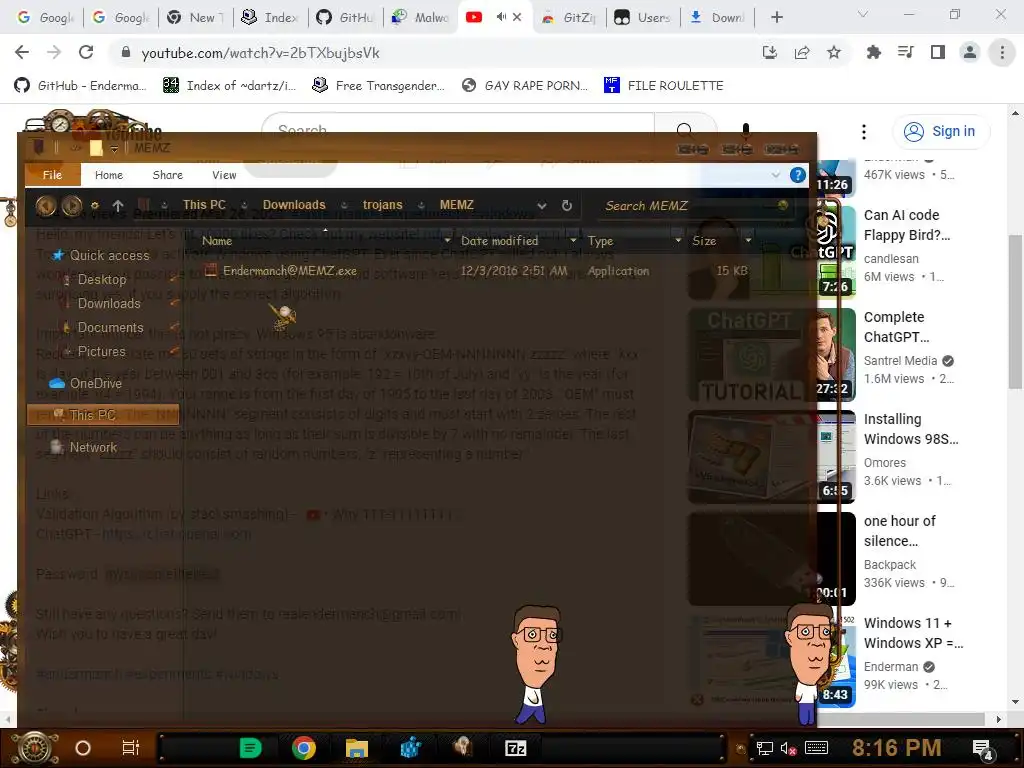Open Cortana circle on taskbar
This screenshot has width=1024, height=768.
(x=83, y=748)
